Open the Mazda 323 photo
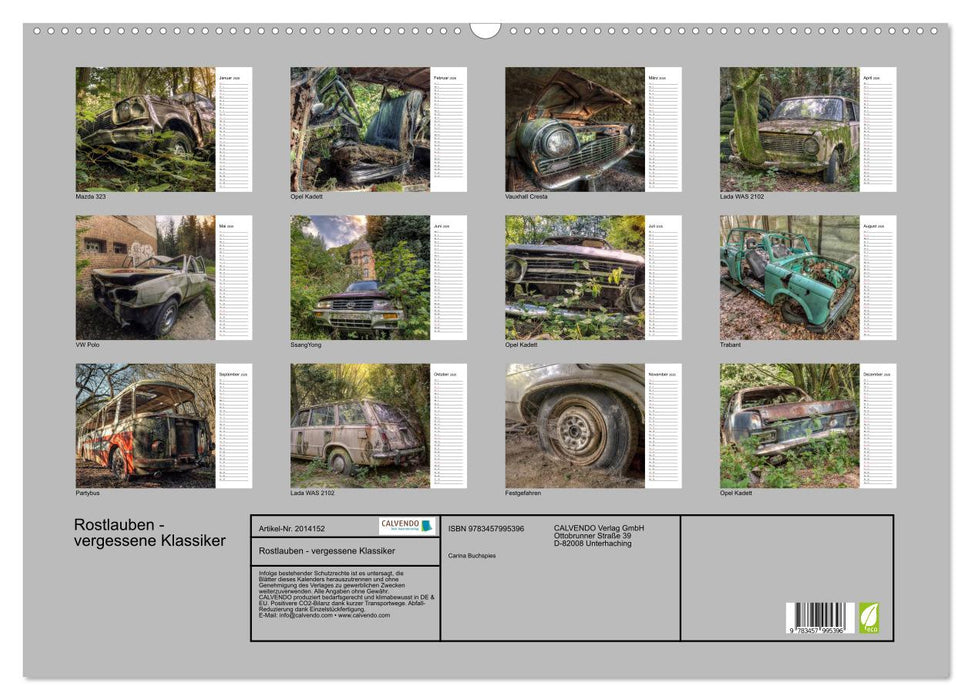 [145, 129]
